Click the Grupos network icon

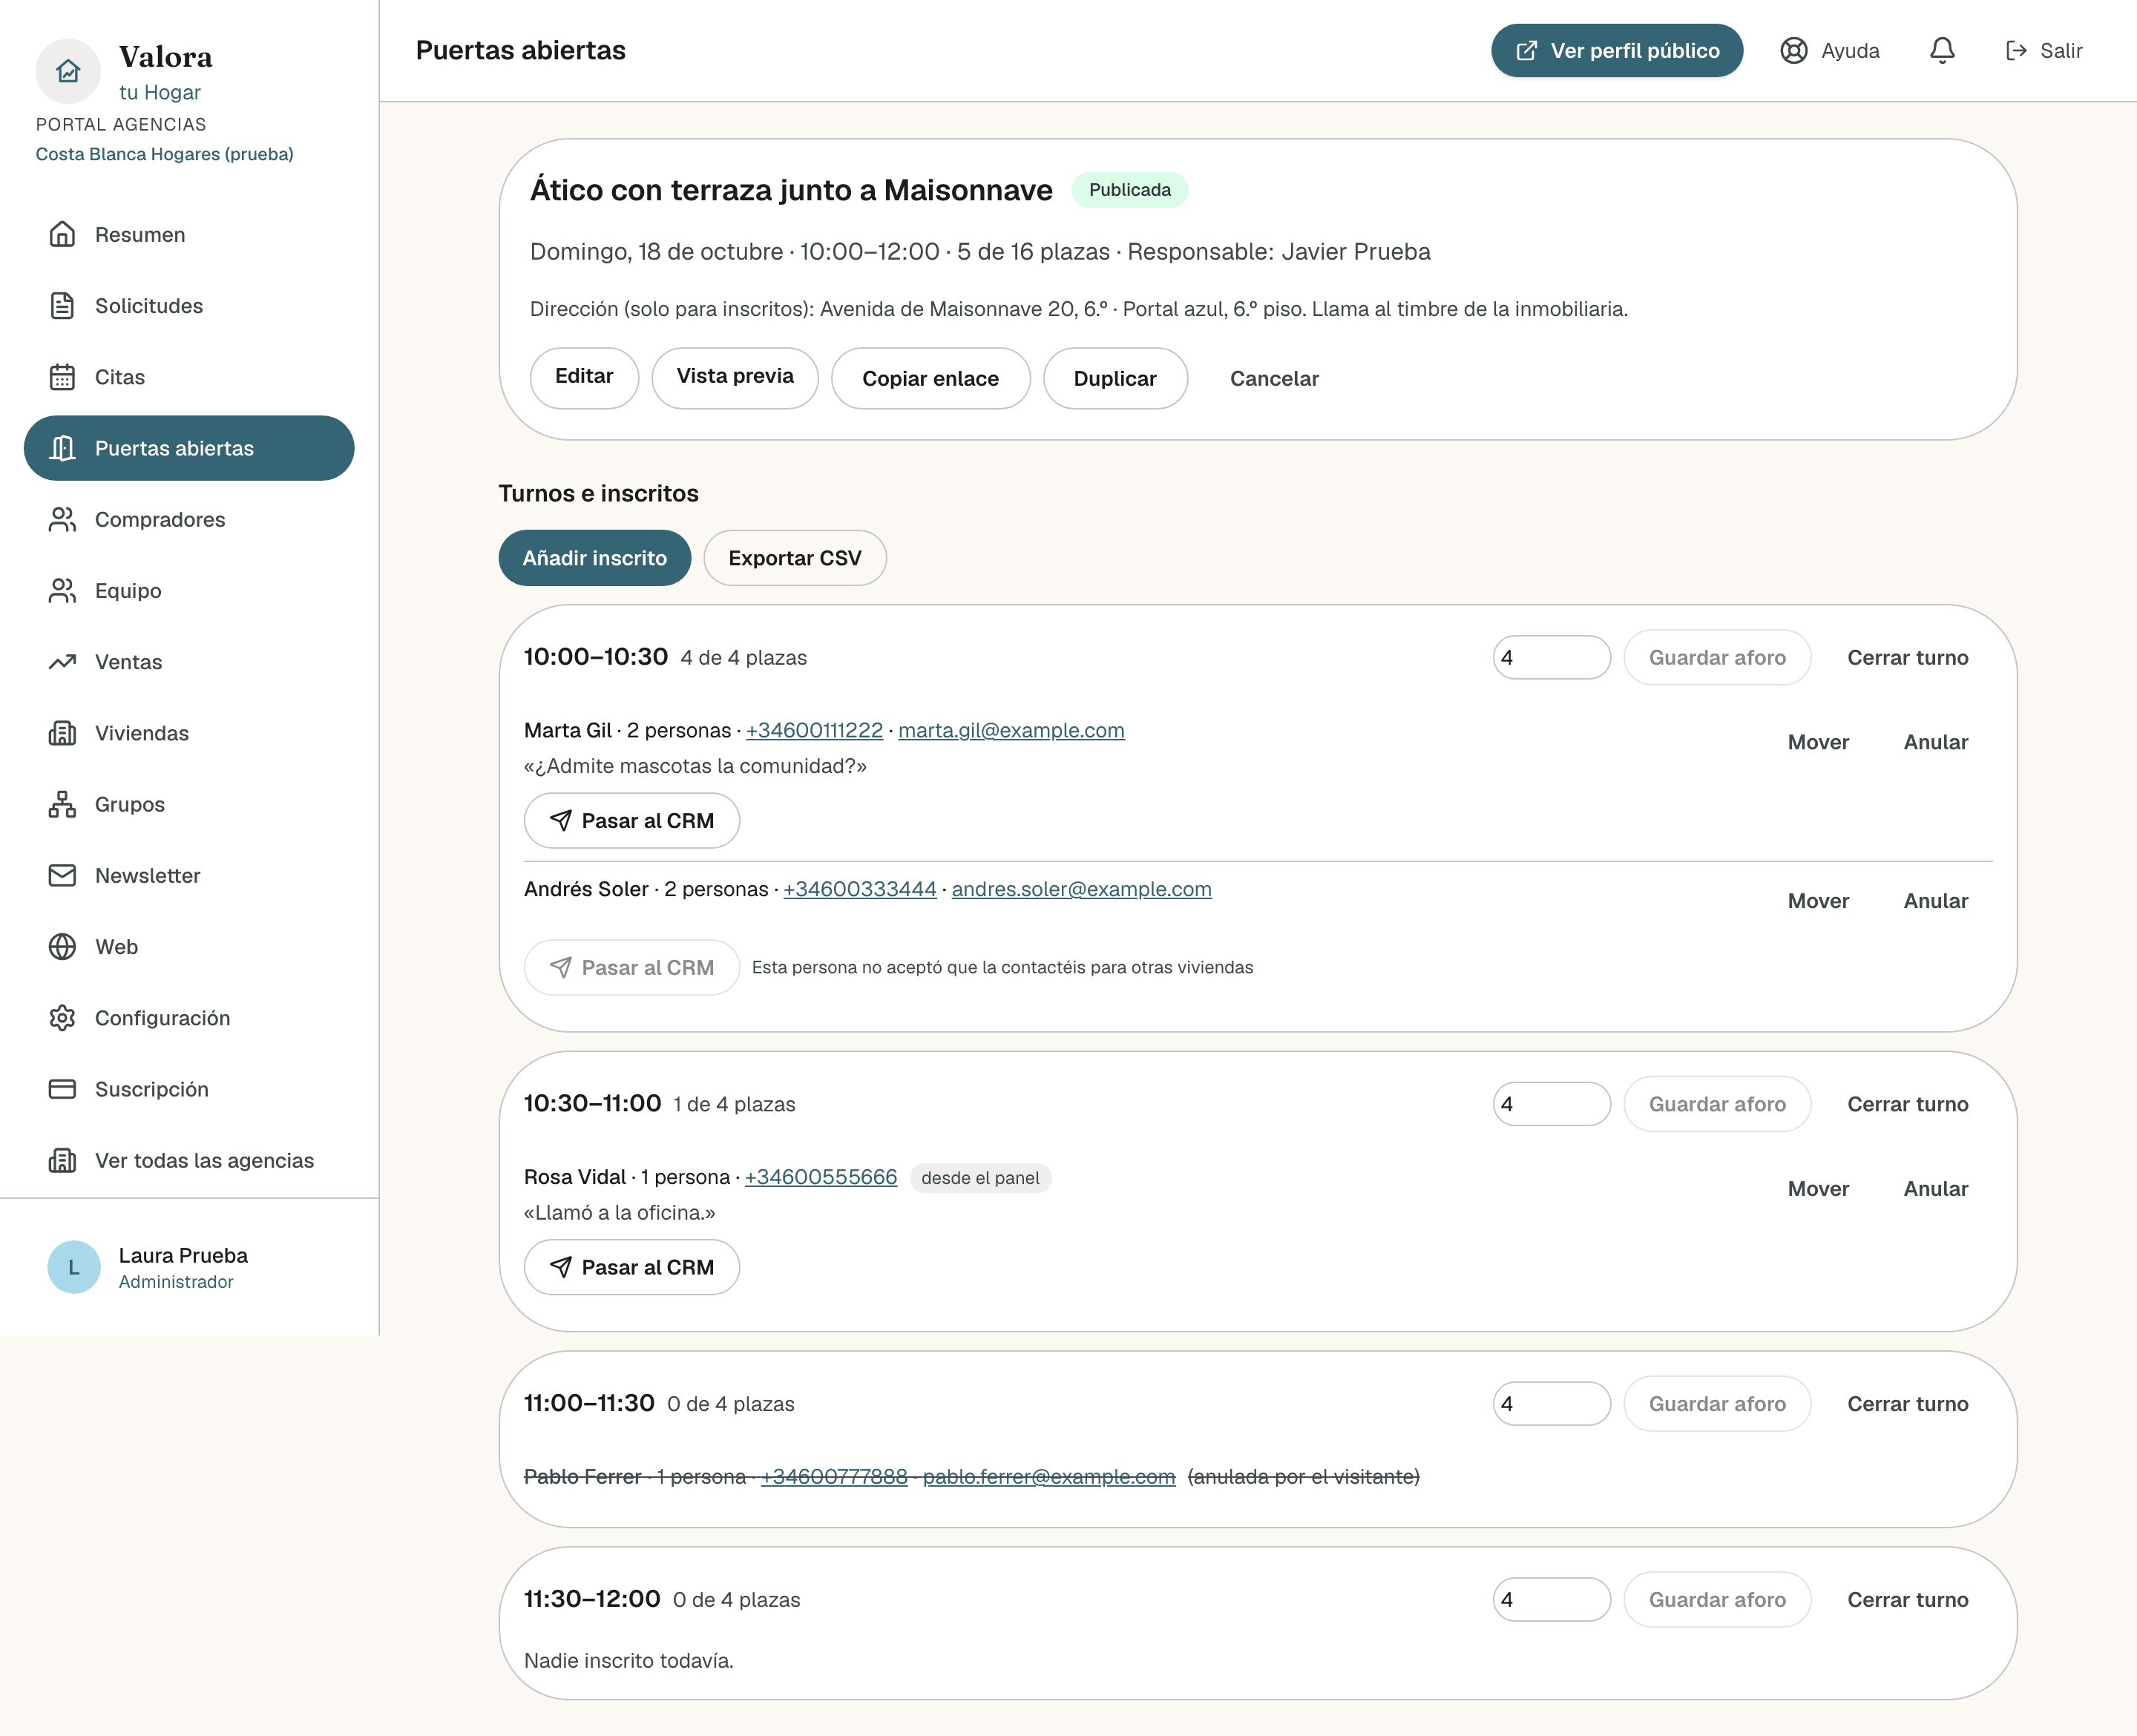coord(62,804)
